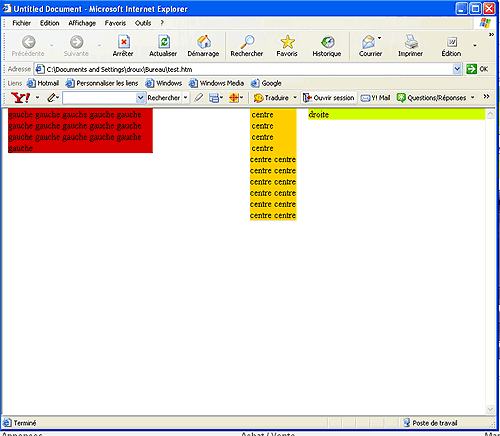Click the Yahoo toolbar highlighter icon
This screenshot has height=436, width=500.
click(199, 98)
